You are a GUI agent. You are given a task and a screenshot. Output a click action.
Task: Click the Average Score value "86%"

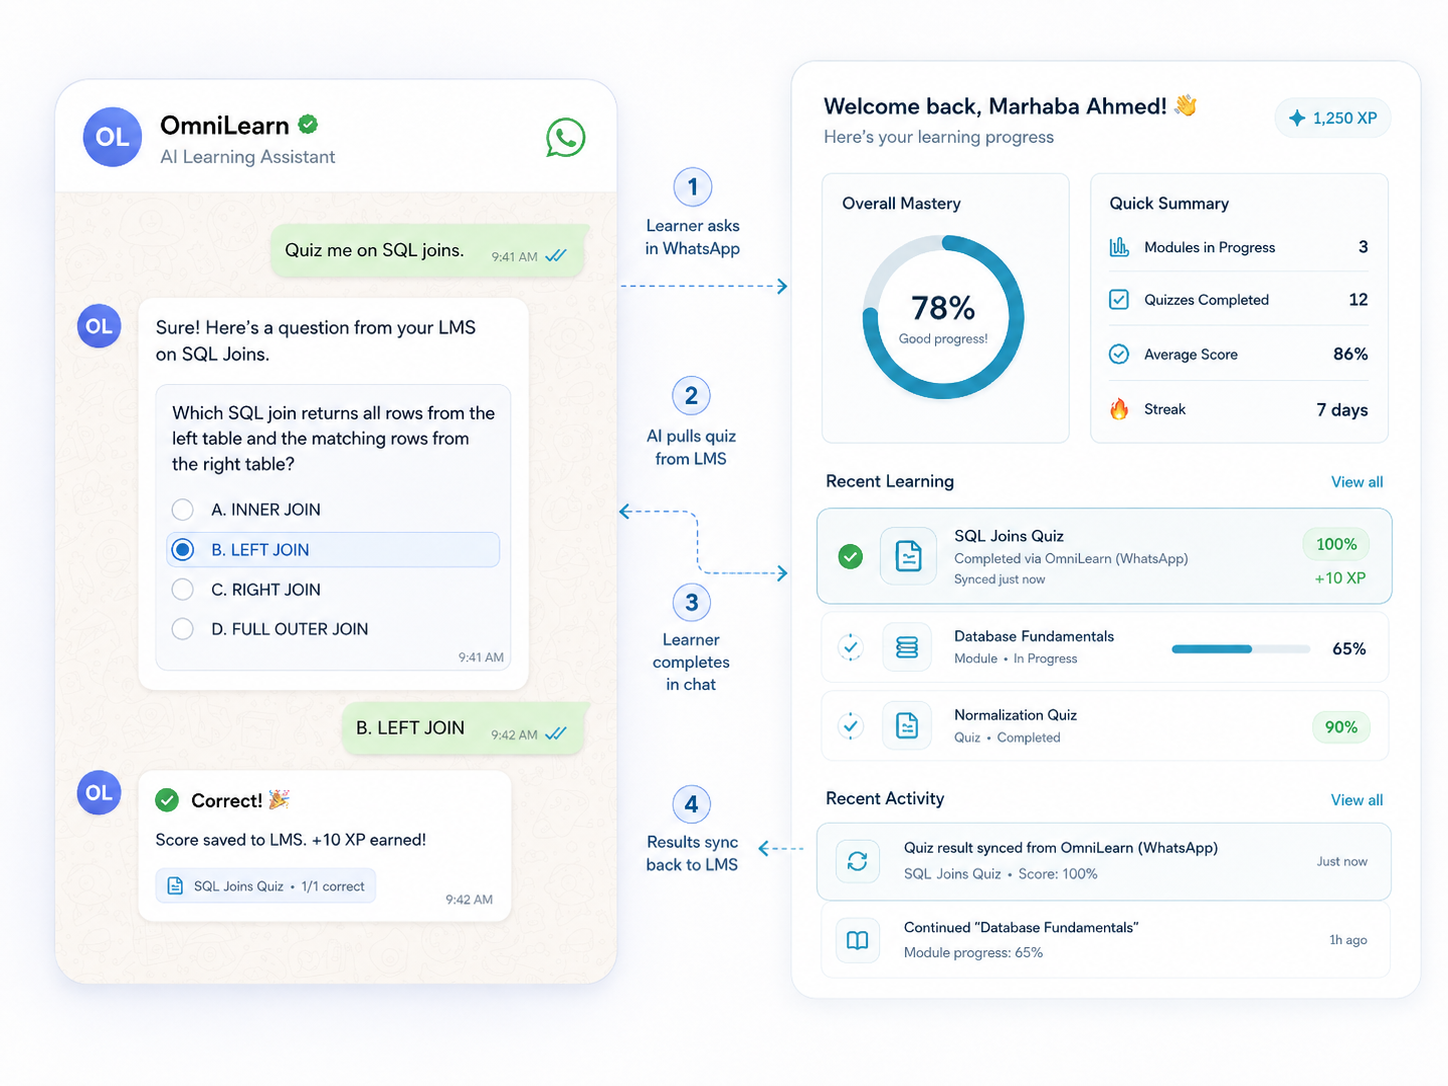[x=1350, y=354]
